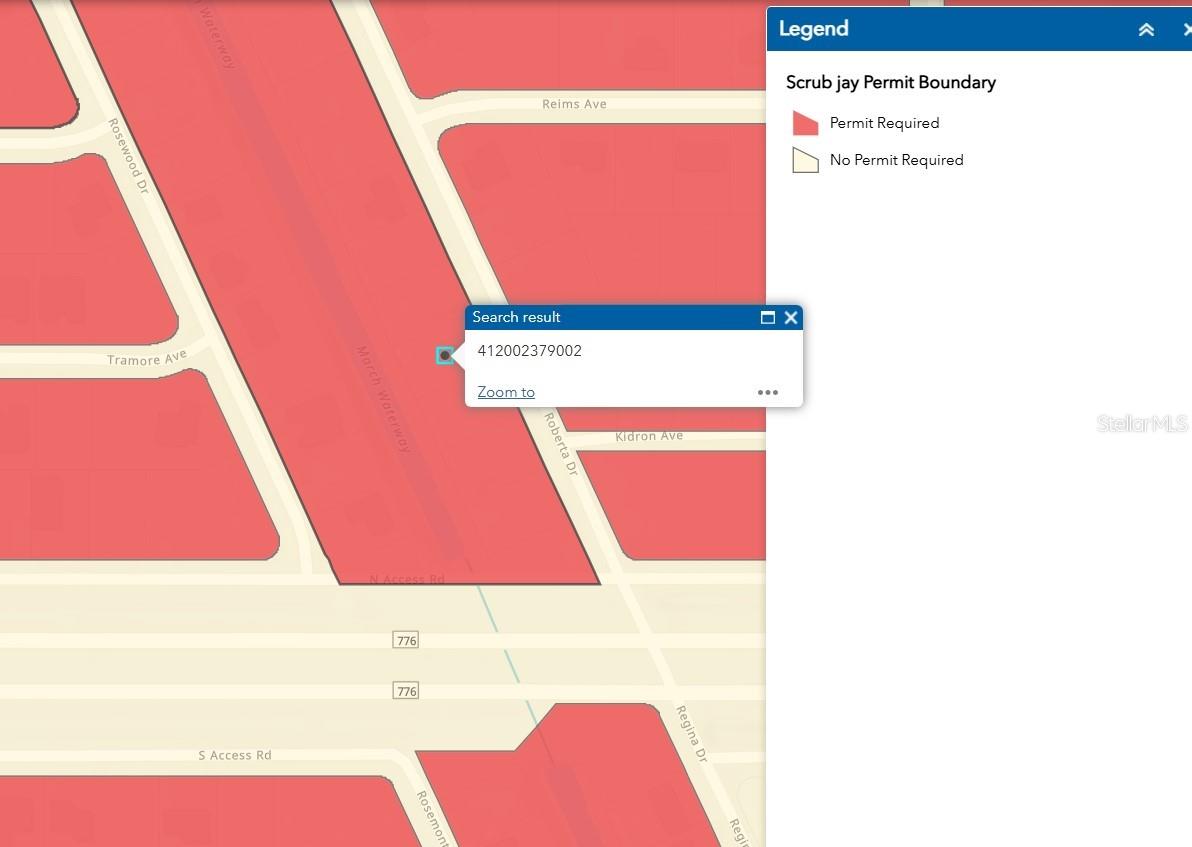
Task: Click the upper 776 highway shield
Action: 406,640
